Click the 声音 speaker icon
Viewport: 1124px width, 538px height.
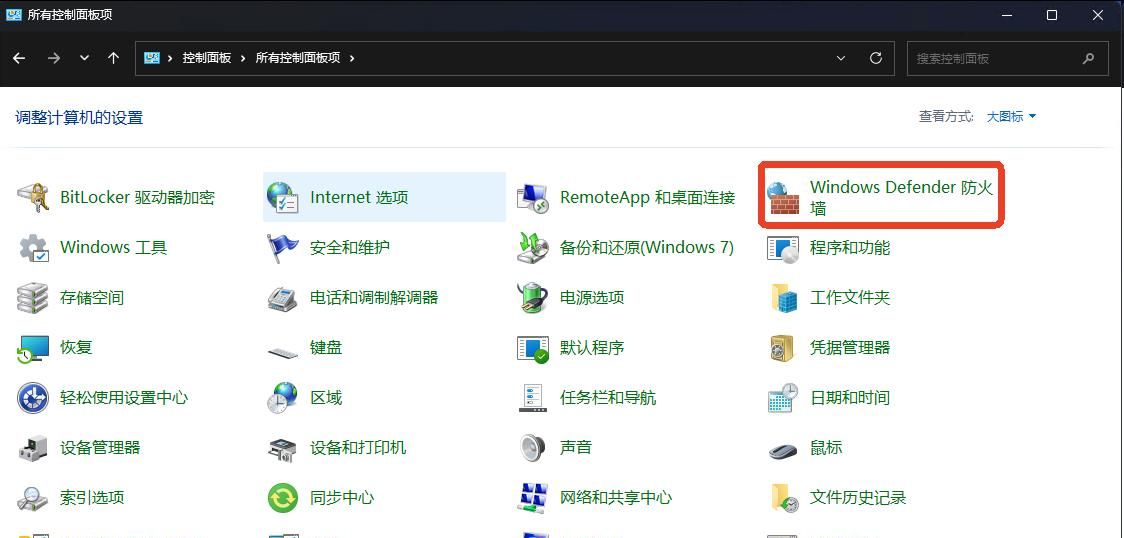pyautogui.click(x=533, y=448)
